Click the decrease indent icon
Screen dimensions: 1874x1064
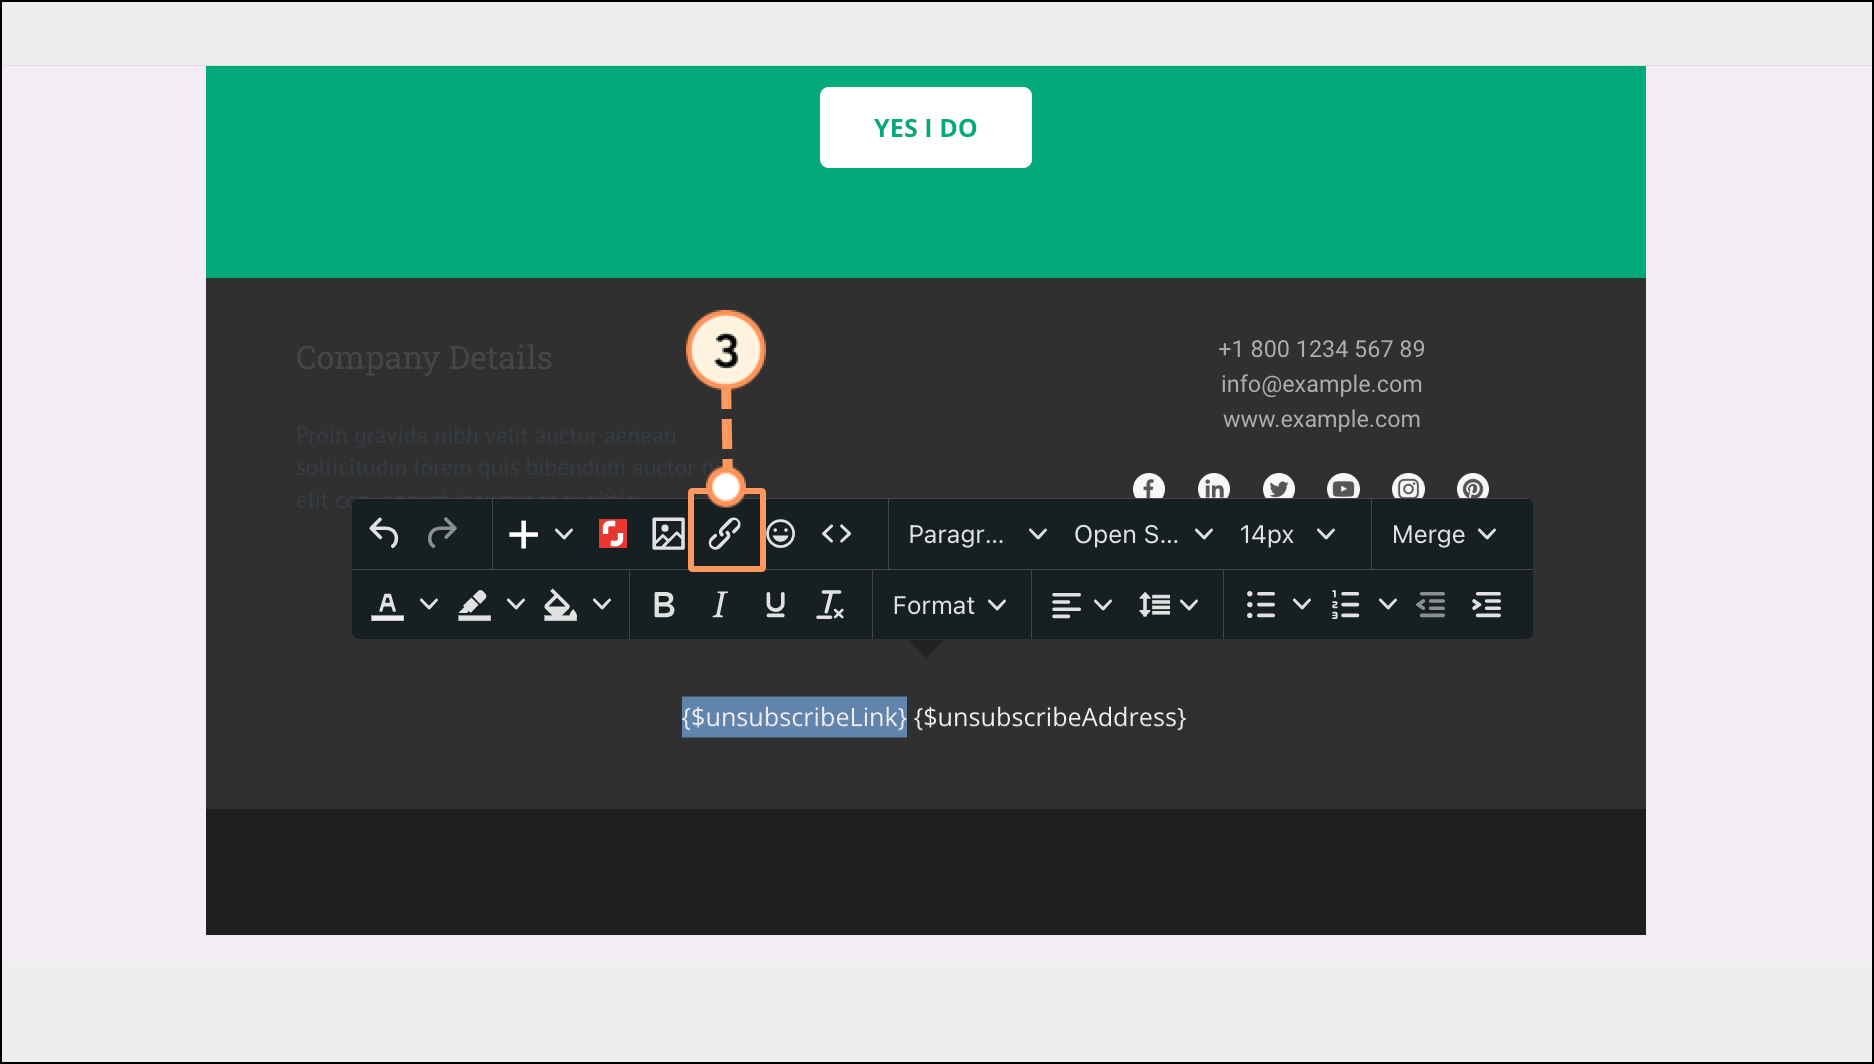[1431, 605]
